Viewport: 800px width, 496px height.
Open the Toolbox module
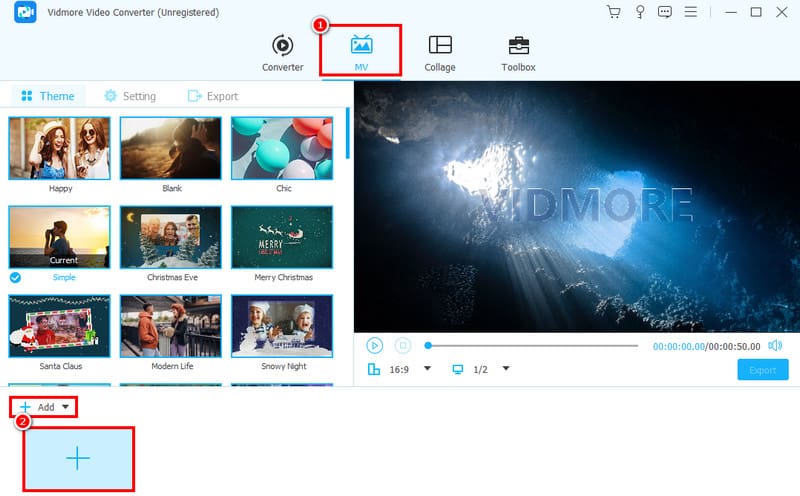pos(518,52)
